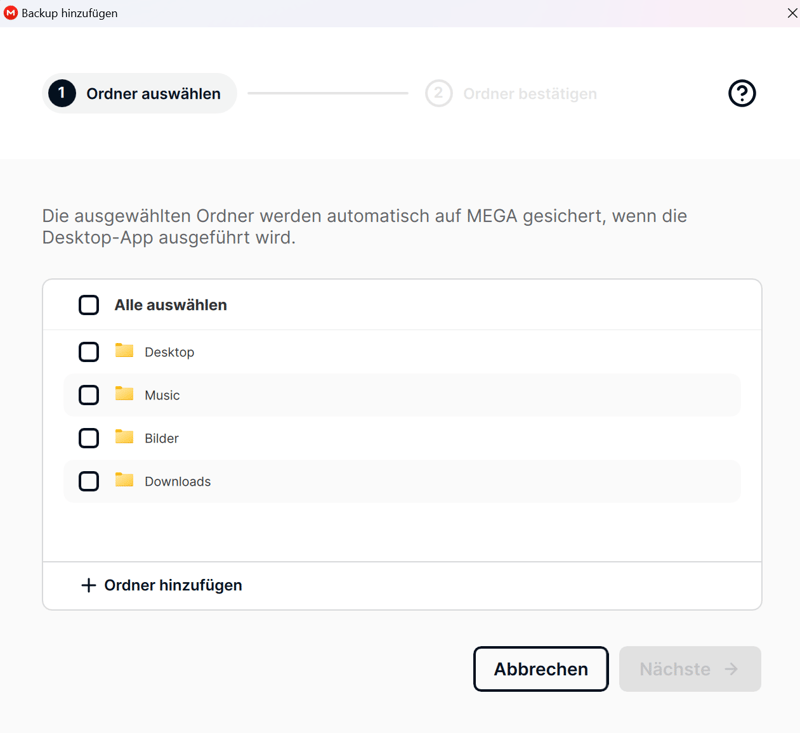Click the Music folder icon
Image resolution: width=800 pixels, height=733 pixels.
[x=124, y=394]
